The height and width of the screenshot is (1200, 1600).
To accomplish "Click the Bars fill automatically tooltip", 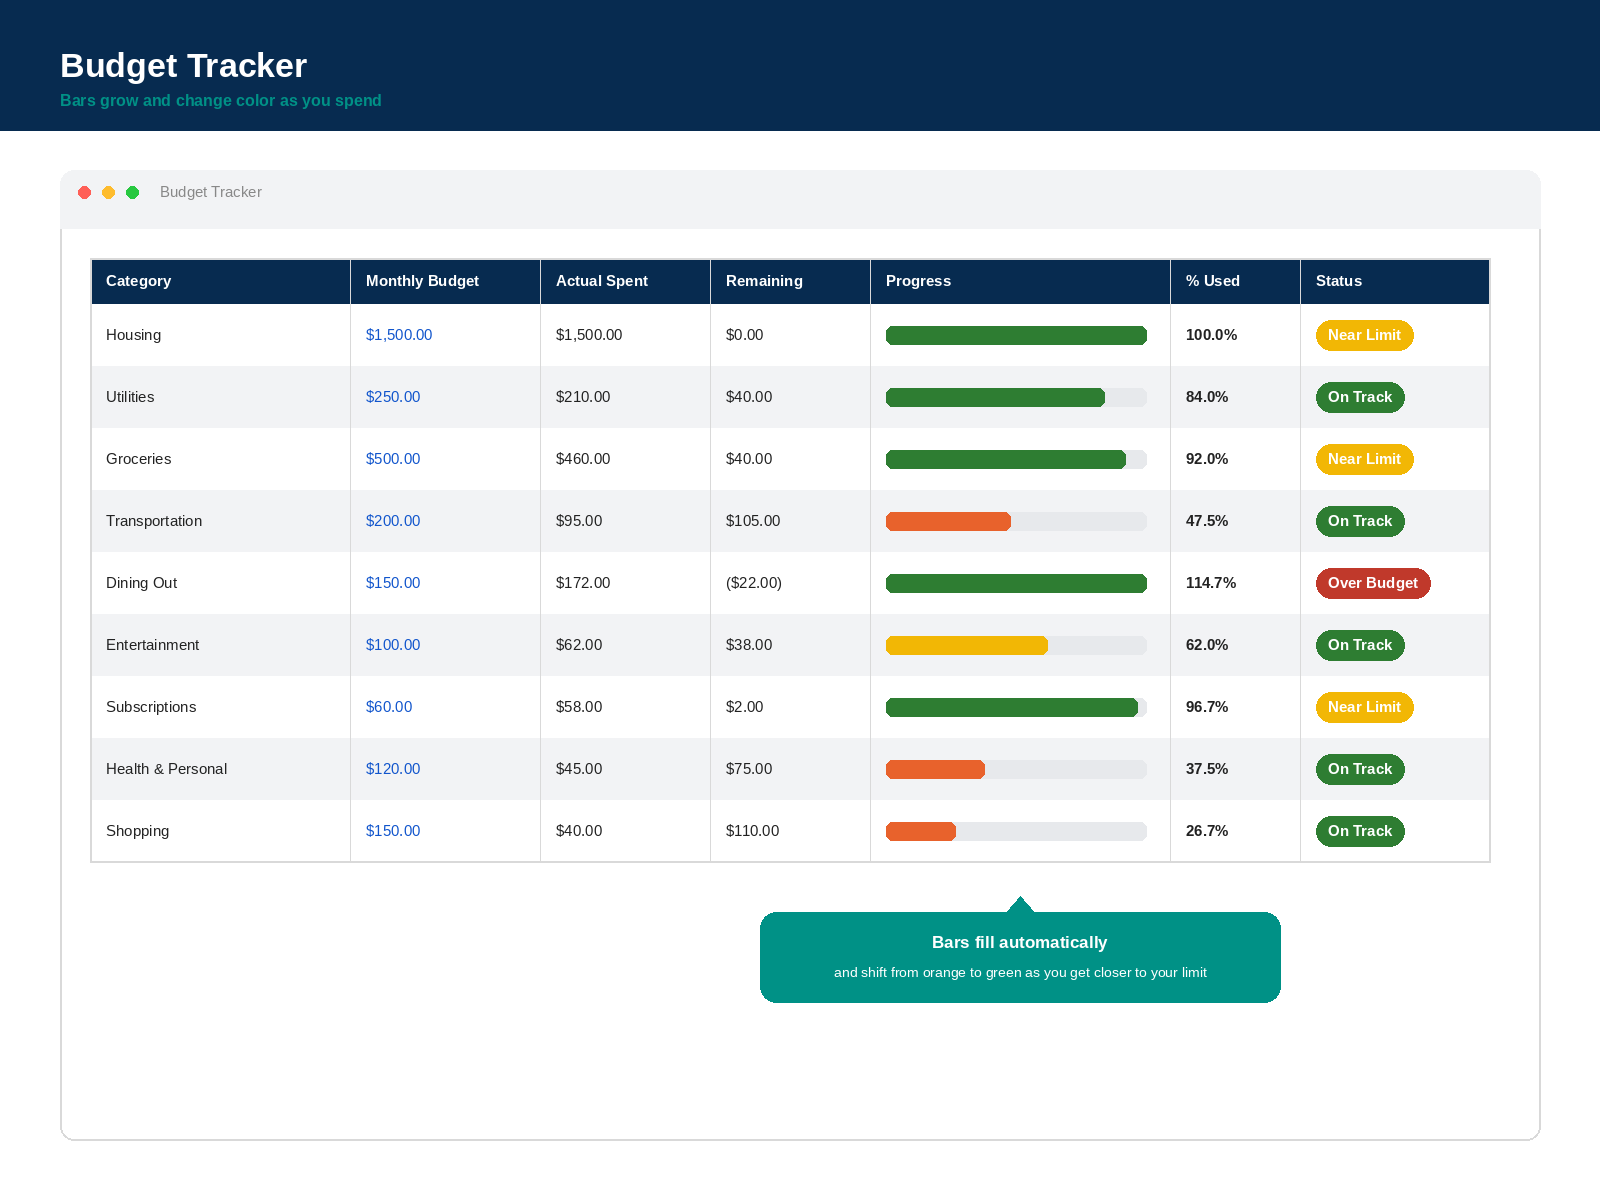I will (x=1020, y=957).
